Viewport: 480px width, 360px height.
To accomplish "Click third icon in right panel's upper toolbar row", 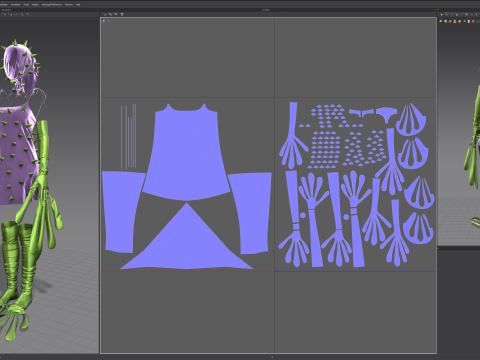I will pos(452,14).
